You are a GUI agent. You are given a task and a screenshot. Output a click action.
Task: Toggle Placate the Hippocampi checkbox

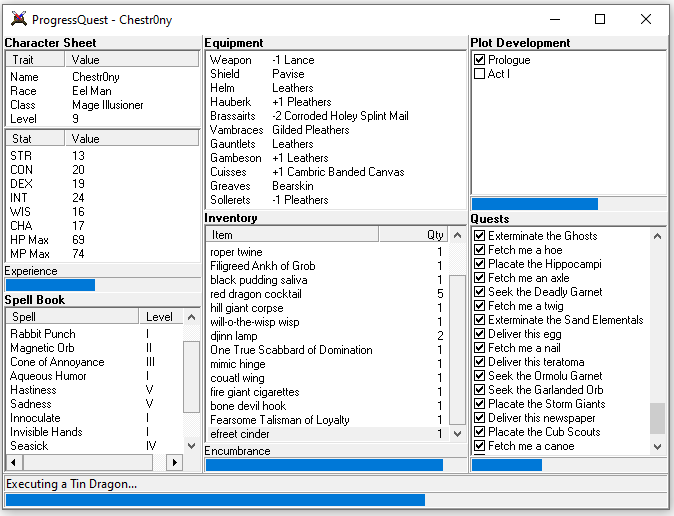[x=479, y=264]
